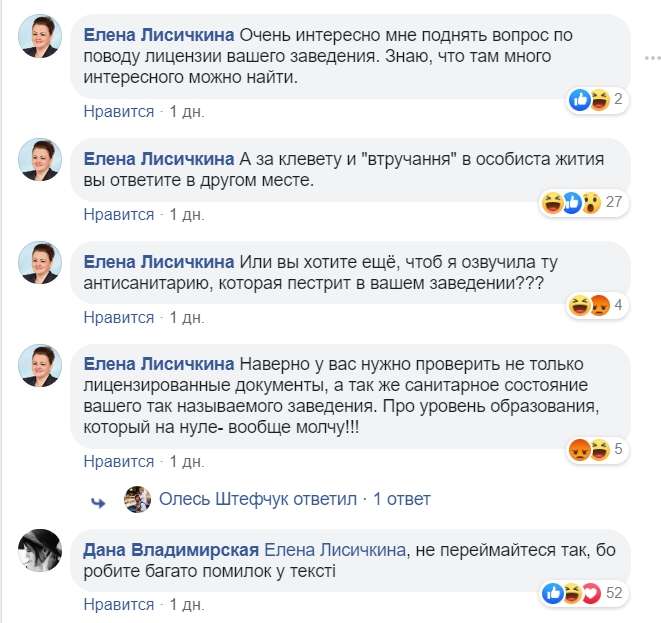The image size is (661, 623).
Task: Open Дана Владимирская's profile picture
Action: tap(43, 548)
